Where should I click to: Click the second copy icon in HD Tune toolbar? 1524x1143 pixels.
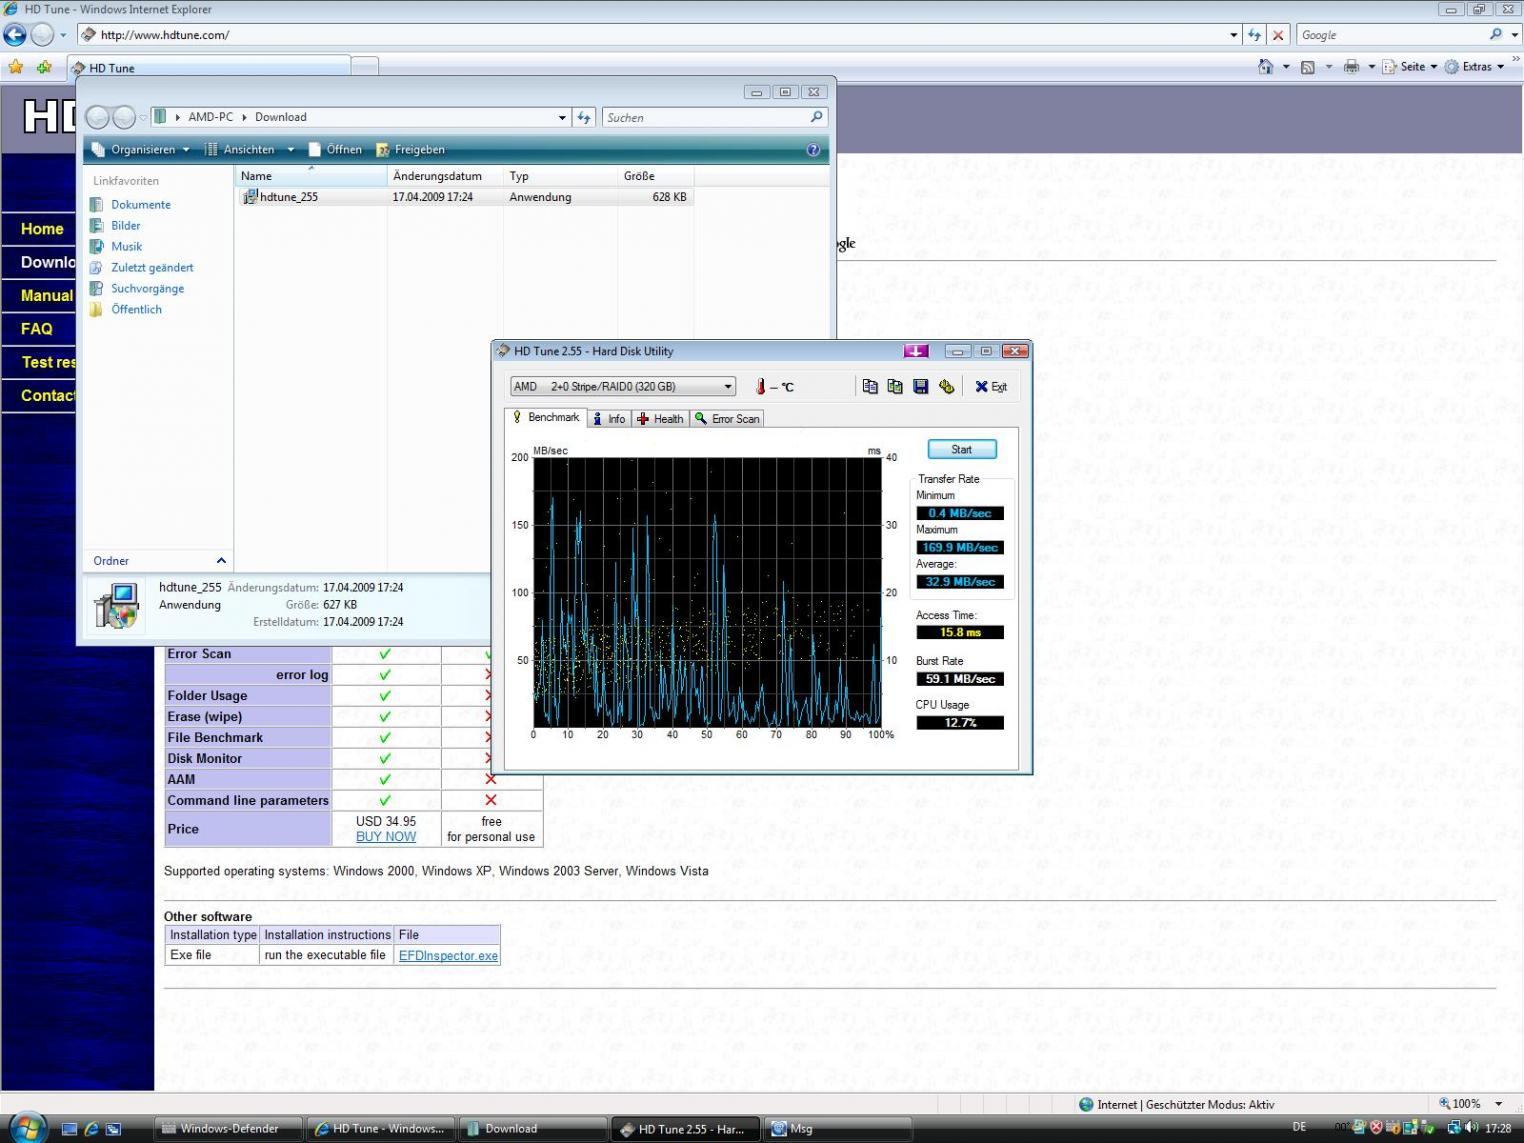click(x=895, y=387)
